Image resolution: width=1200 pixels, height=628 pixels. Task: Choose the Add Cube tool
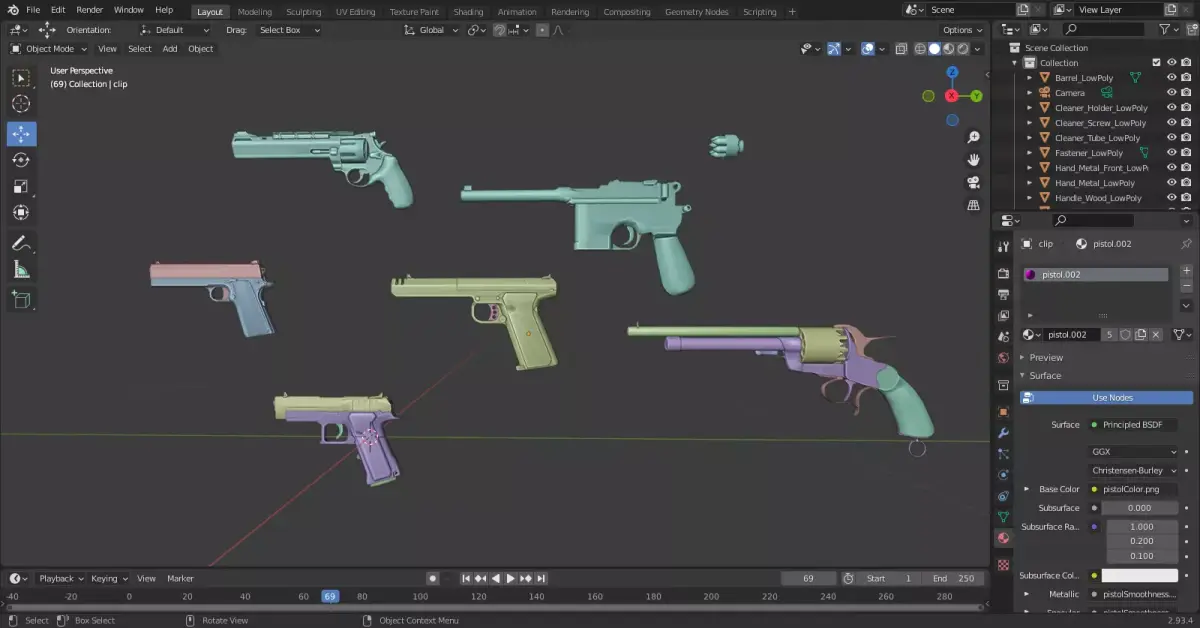[21, 299]
